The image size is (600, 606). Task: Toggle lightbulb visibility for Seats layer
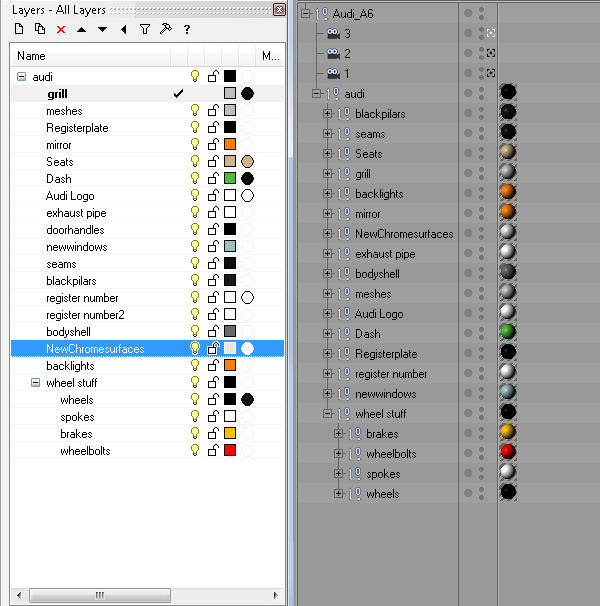pyautogui.click(x=195, y=162)
